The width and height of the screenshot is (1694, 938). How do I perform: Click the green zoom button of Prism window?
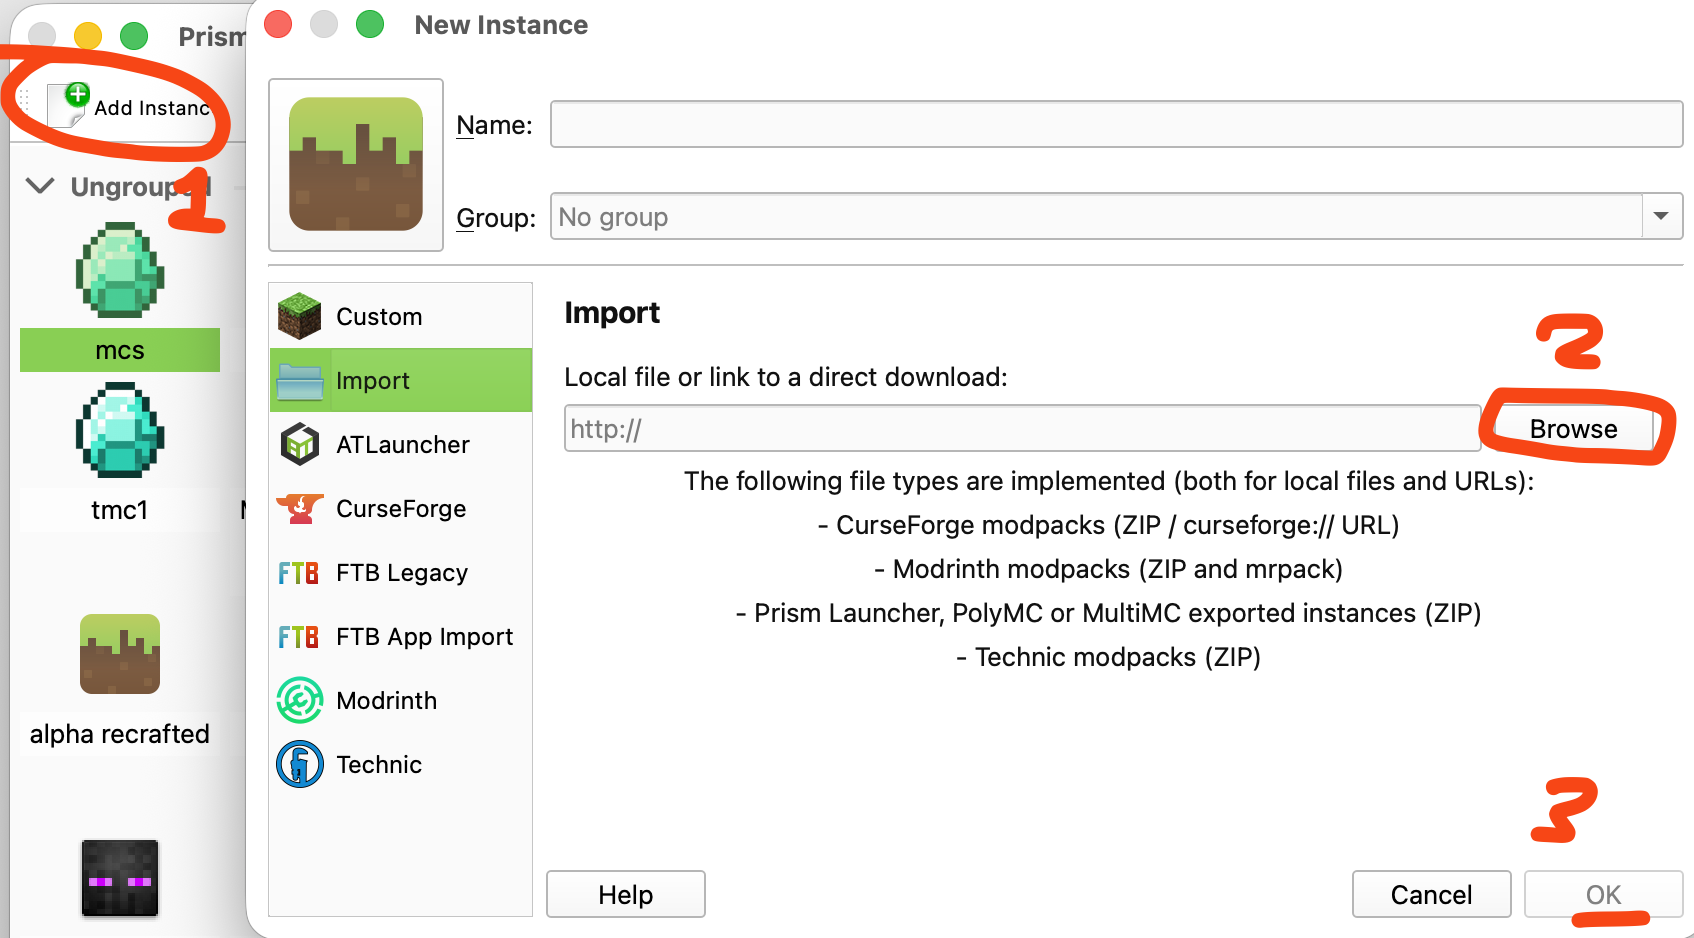pyautogui.click(x=134, y=36)
